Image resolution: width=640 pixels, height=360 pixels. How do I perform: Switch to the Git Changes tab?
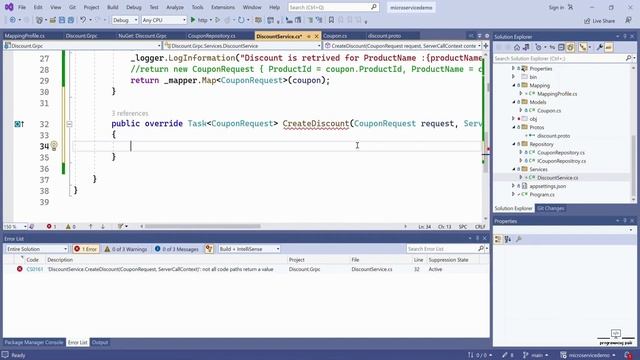(x=550, y=208)
